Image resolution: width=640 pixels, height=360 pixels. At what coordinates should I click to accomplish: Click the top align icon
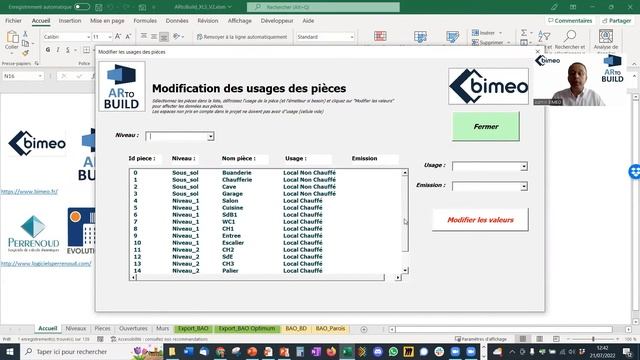tap(144, 36)
